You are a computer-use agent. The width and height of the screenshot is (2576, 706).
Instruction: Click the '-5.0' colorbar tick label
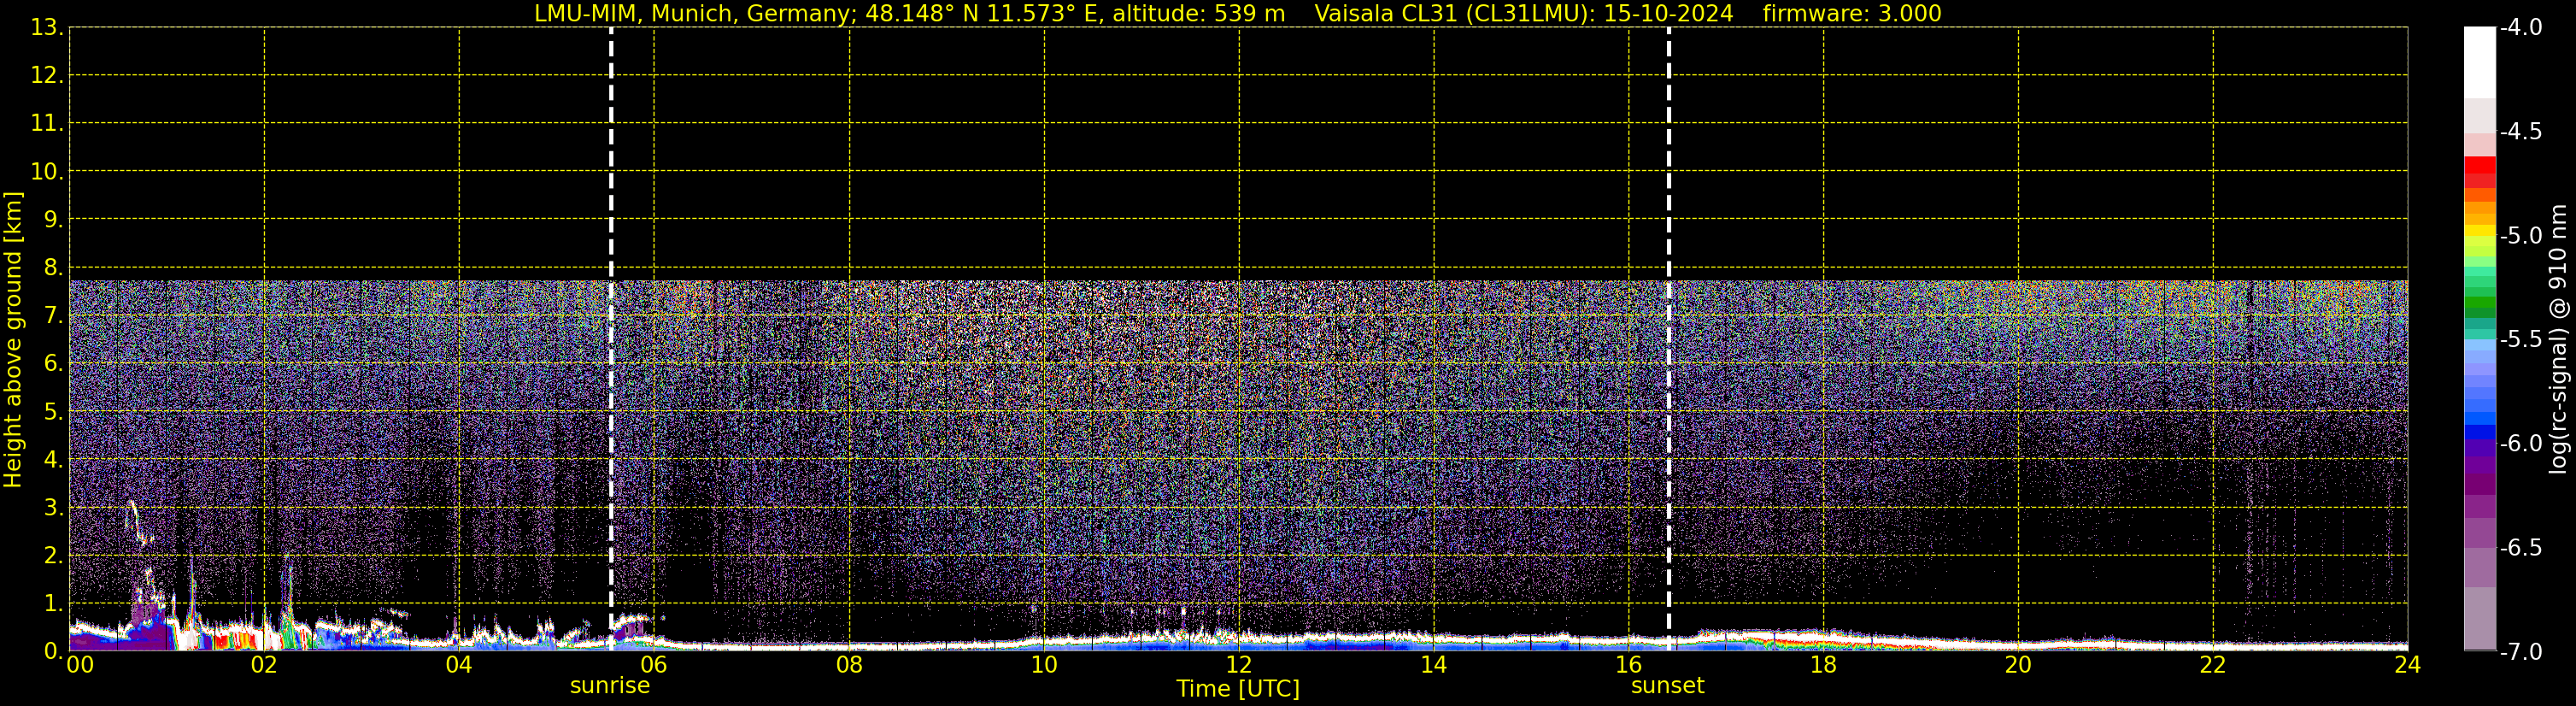click(2521, 236)
